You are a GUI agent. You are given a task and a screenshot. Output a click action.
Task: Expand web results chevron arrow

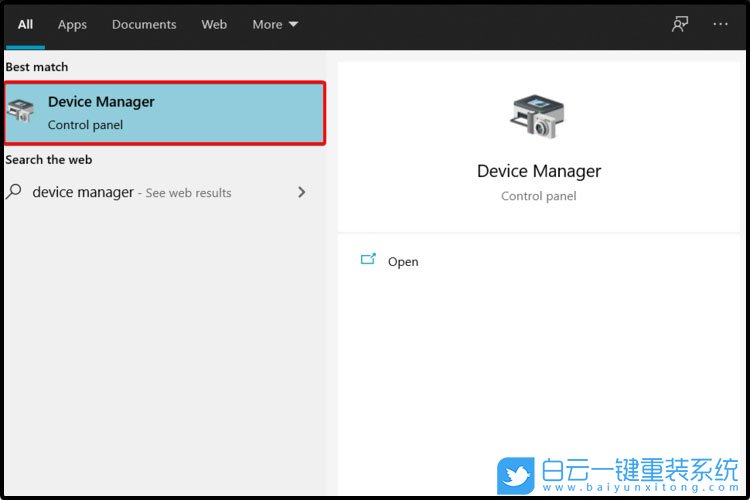click(301, 192)
